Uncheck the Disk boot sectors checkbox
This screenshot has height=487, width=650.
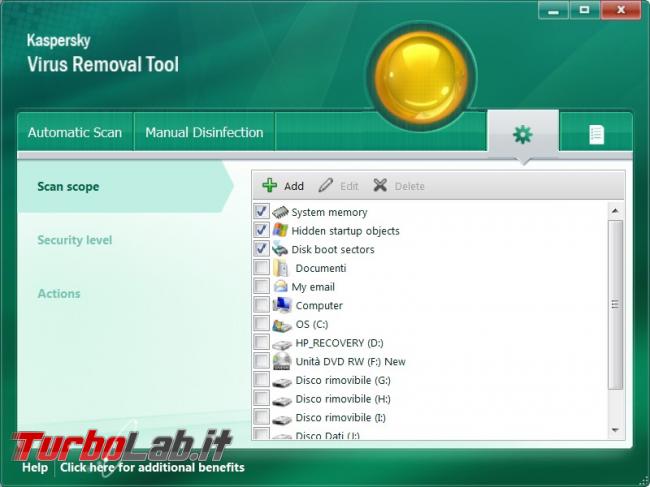coord(261,249)
